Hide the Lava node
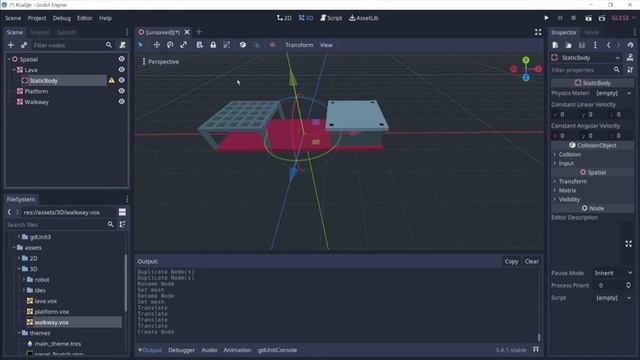This screenshot has height=360, width=640. coord(122,70)
